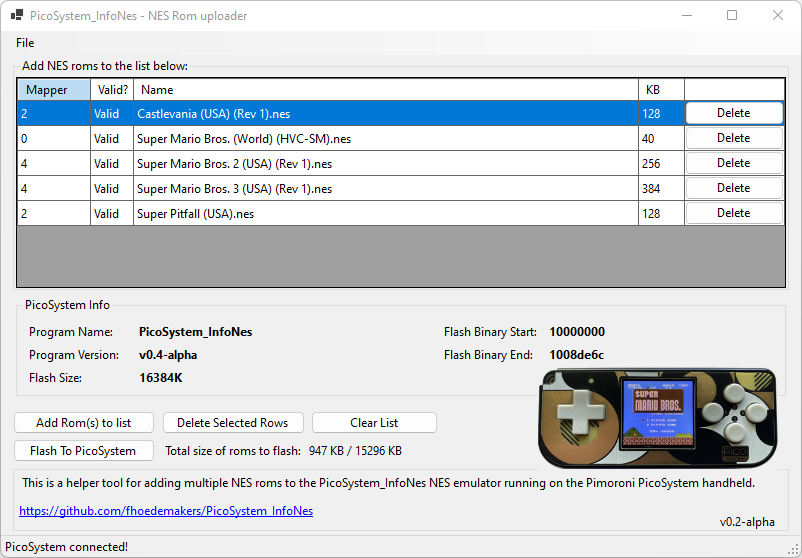Open the PicoSystem_InfoNes GitHub link
The width and height of the screenshot is (802, 558).
[x=166, y=511]
